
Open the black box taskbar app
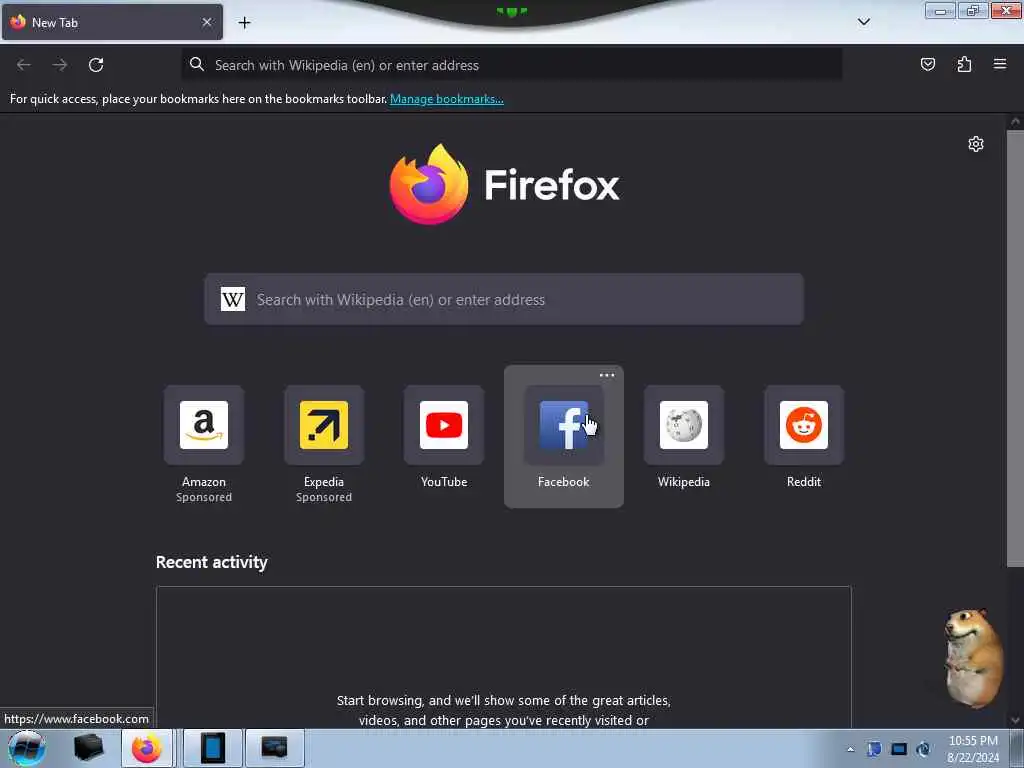pos(88,748)
